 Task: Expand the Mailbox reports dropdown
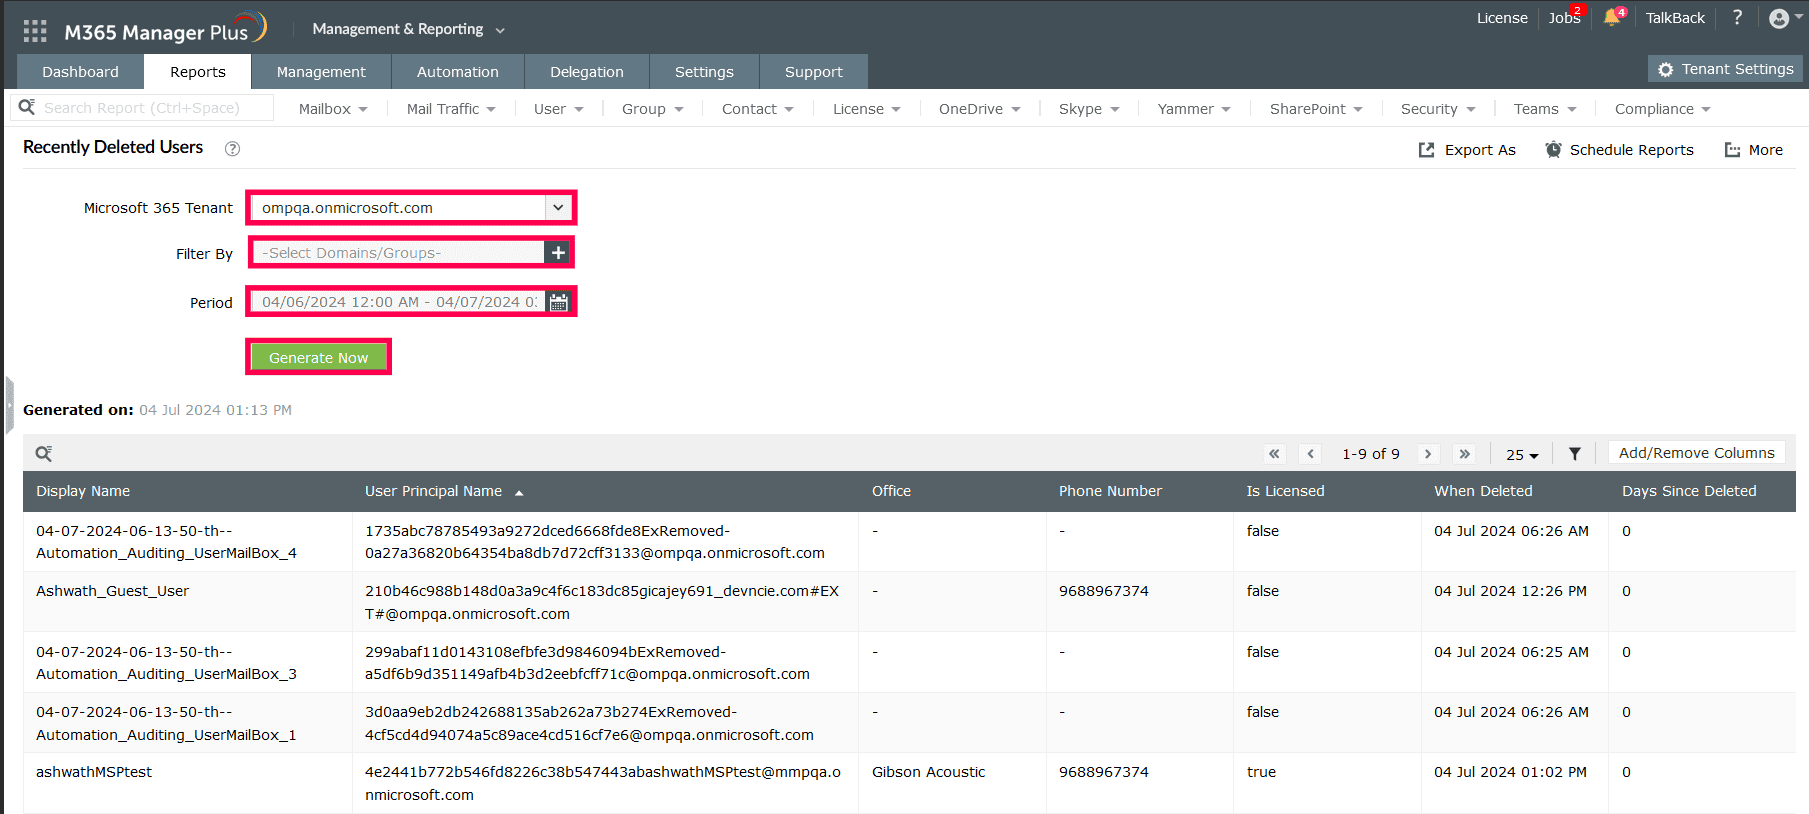(x=333, y=109)
